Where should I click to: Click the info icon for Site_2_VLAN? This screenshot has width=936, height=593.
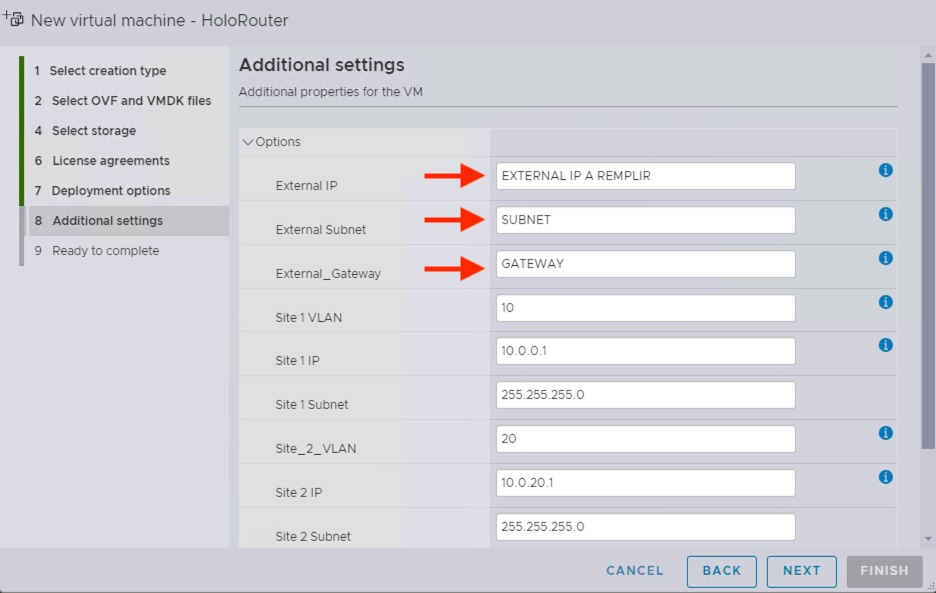885,433
